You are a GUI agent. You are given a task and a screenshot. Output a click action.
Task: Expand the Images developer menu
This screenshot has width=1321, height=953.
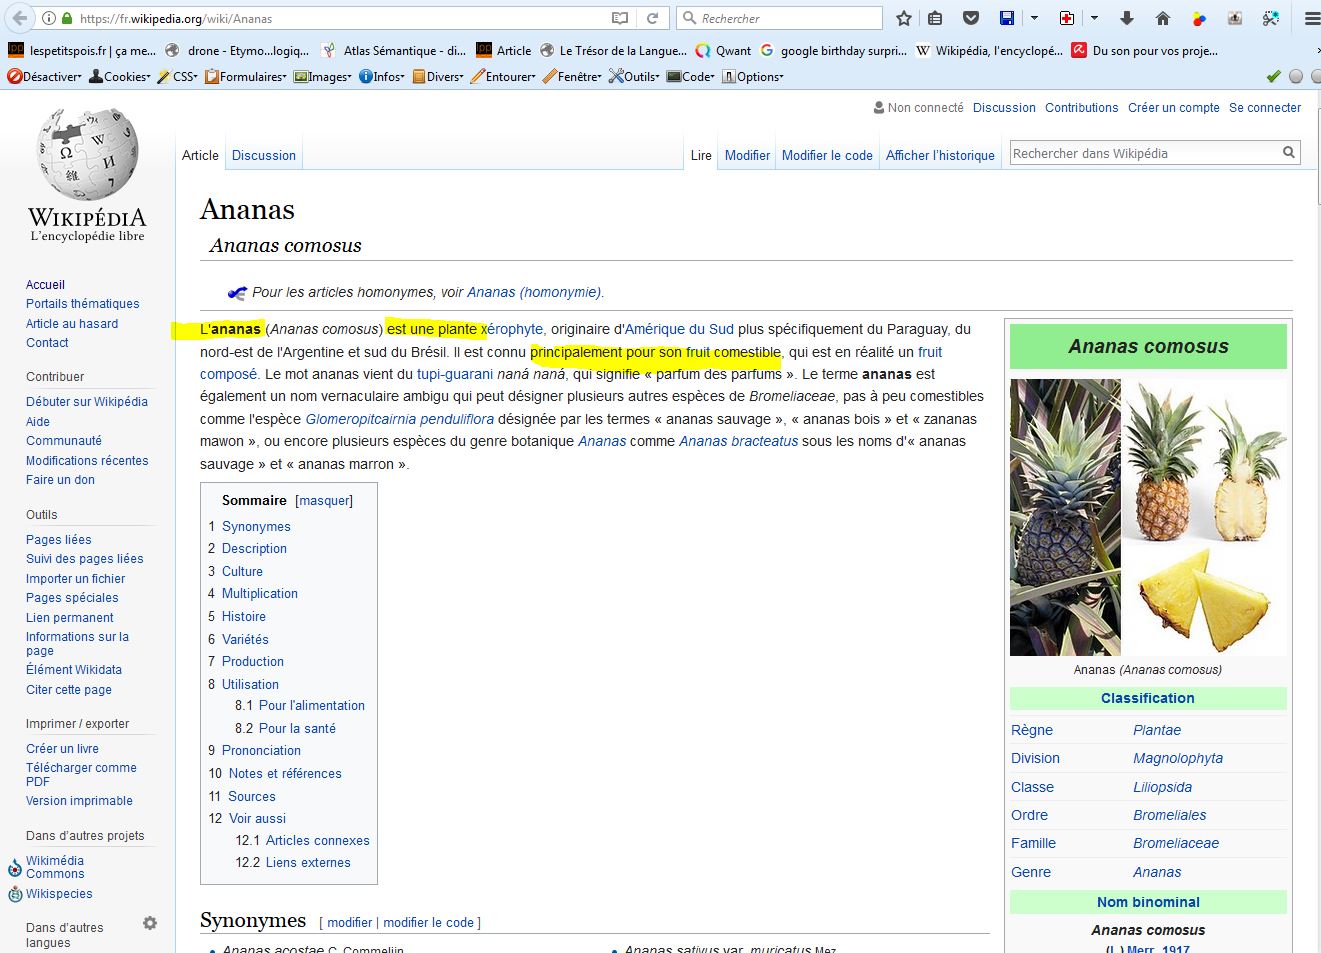click(323, 76)
